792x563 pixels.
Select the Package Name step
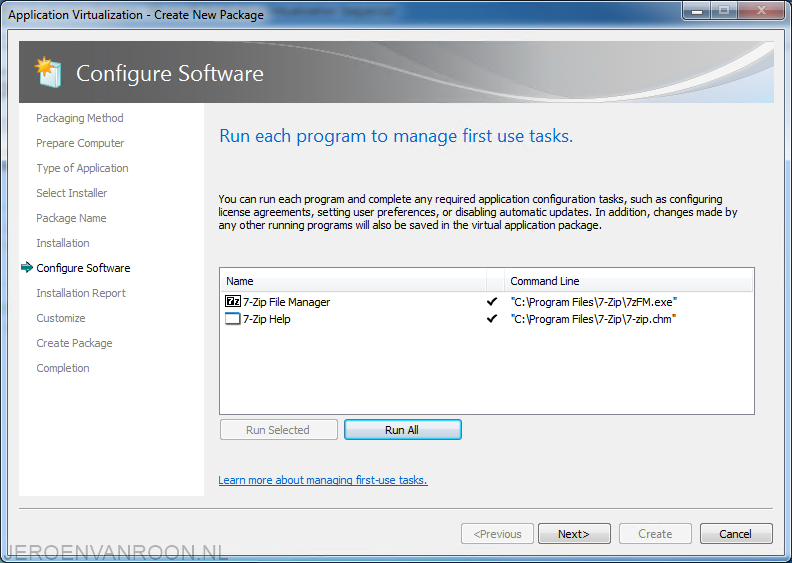71,218
